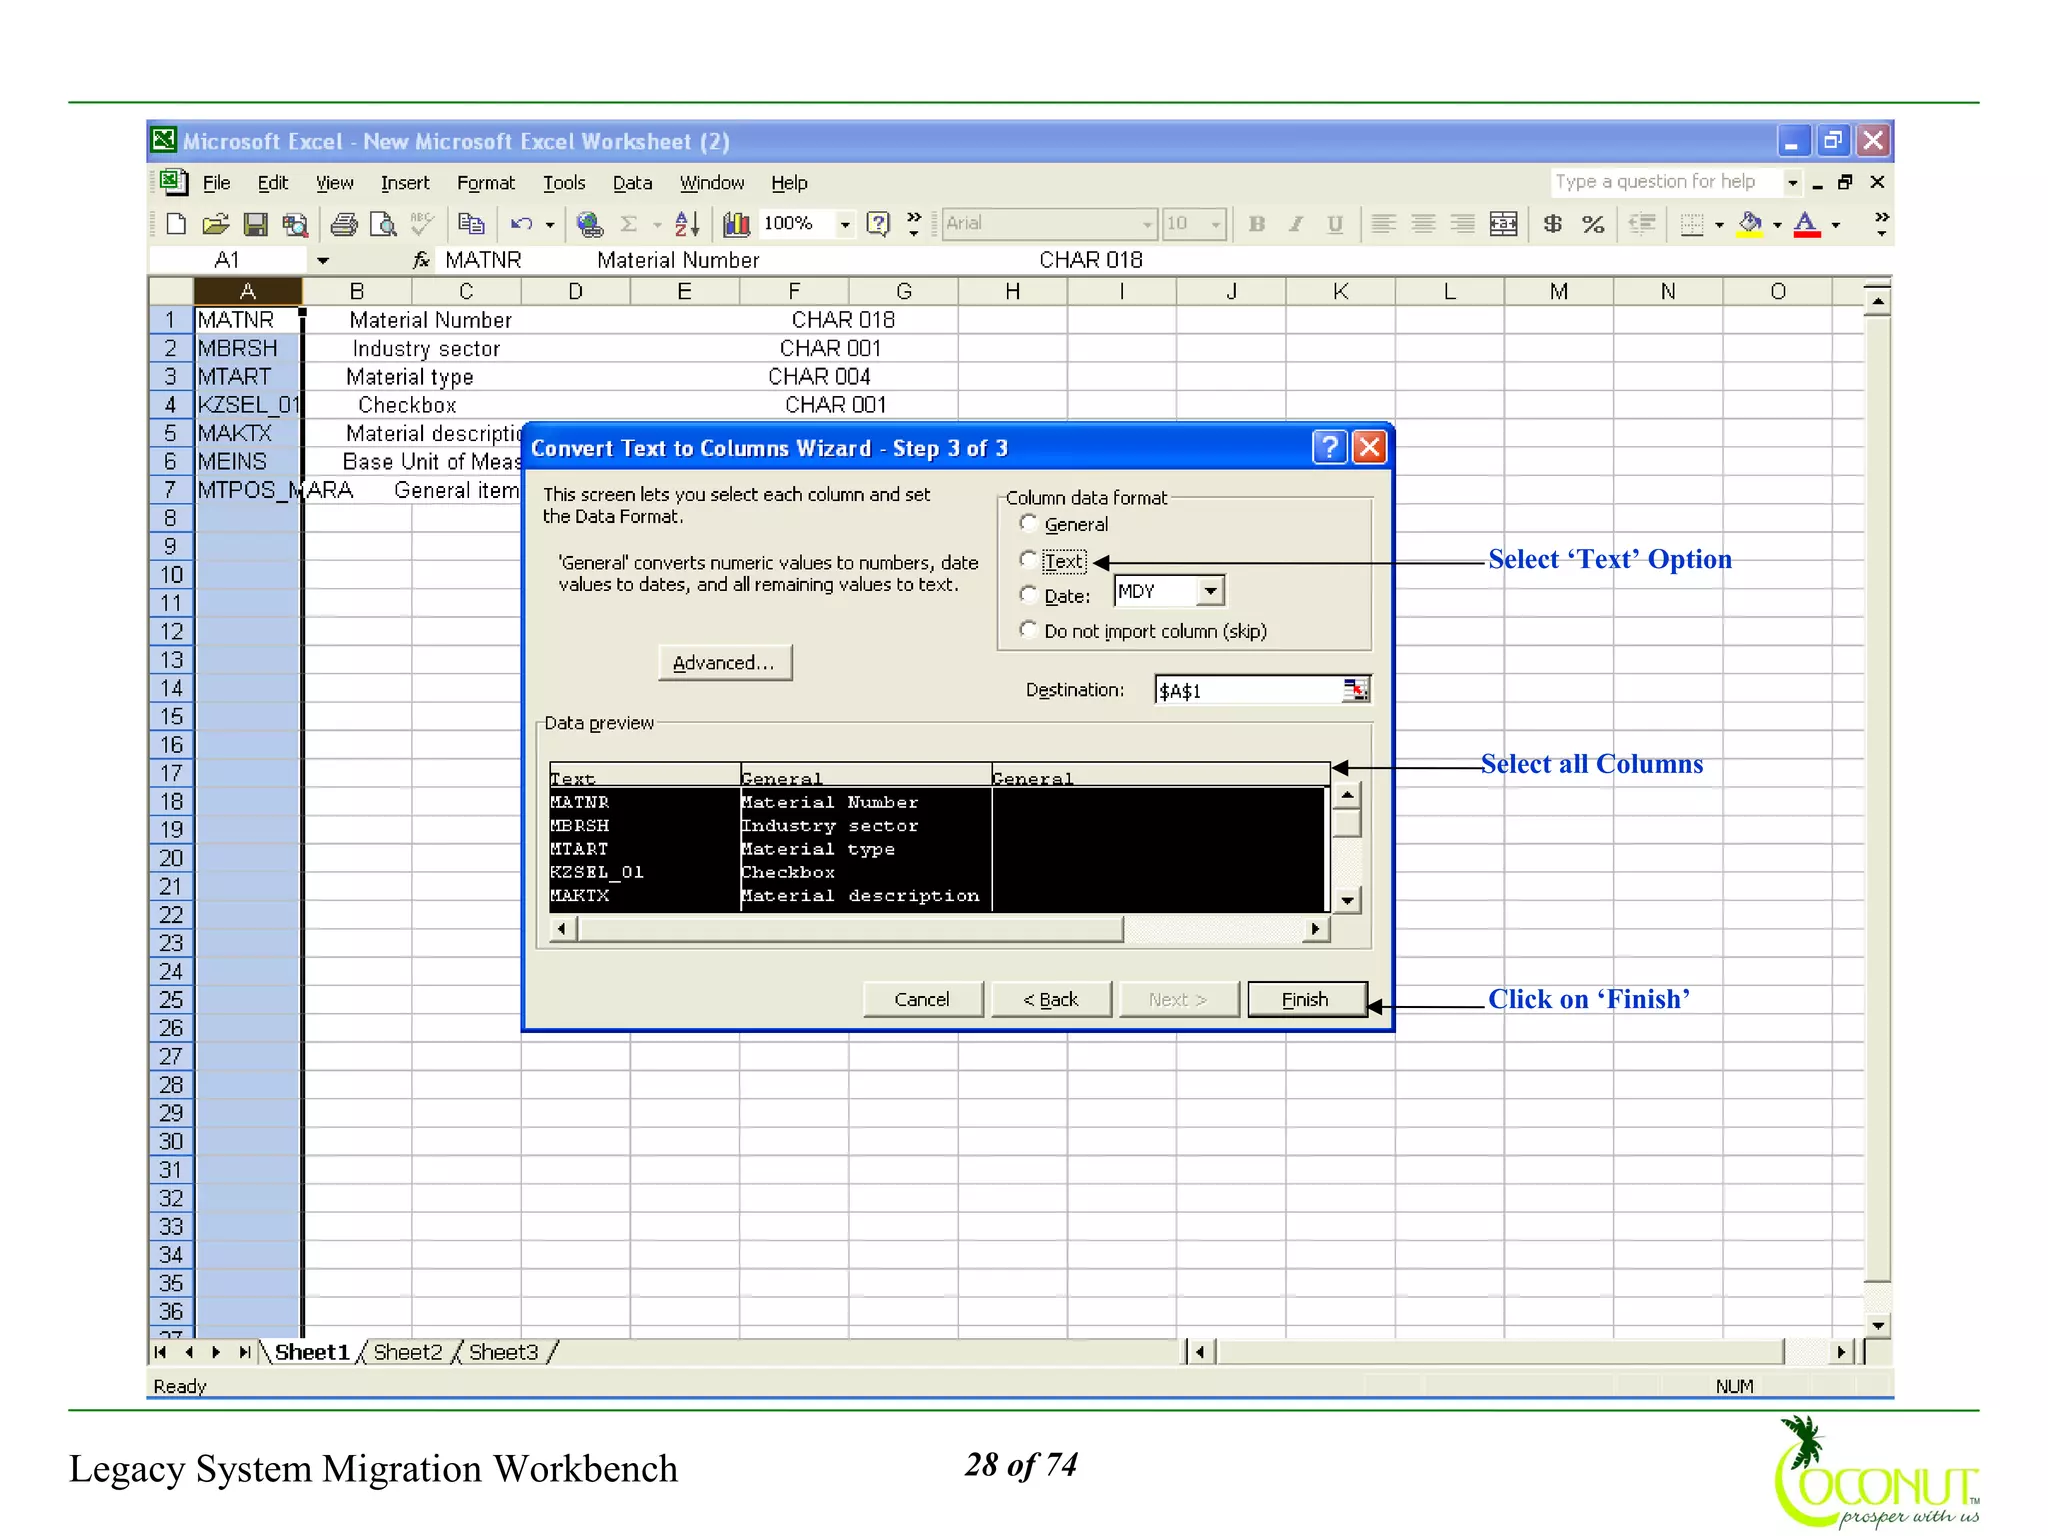Click the Type a question for help box
This screenshot has width=2048, height=1536.
[1666, 182]
